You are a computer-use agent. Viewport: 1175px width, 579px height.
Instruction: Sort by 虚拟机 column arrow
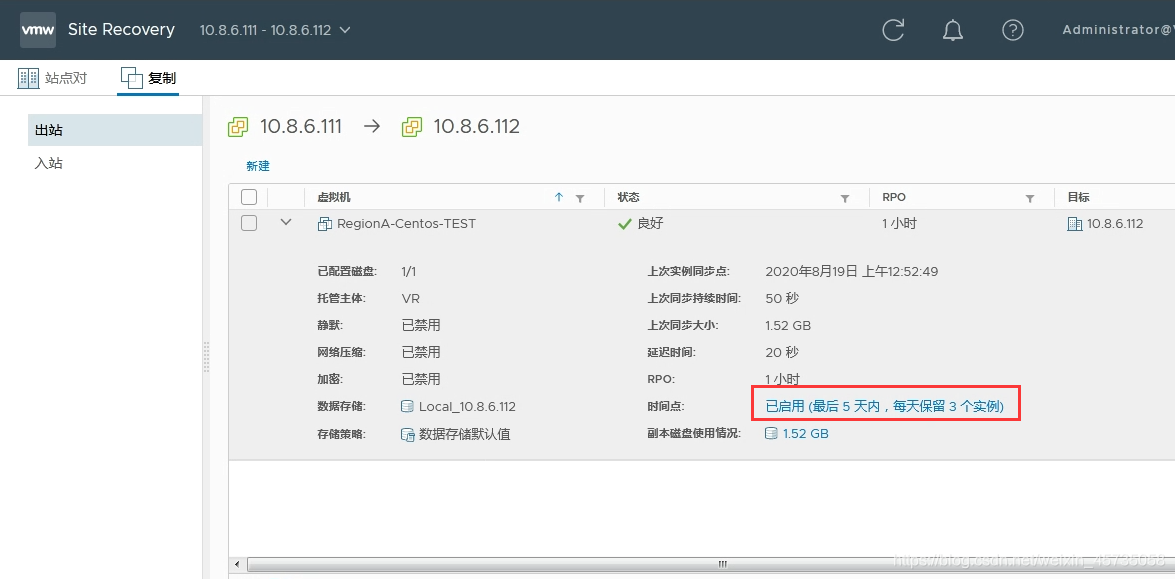tap(558, 197)
